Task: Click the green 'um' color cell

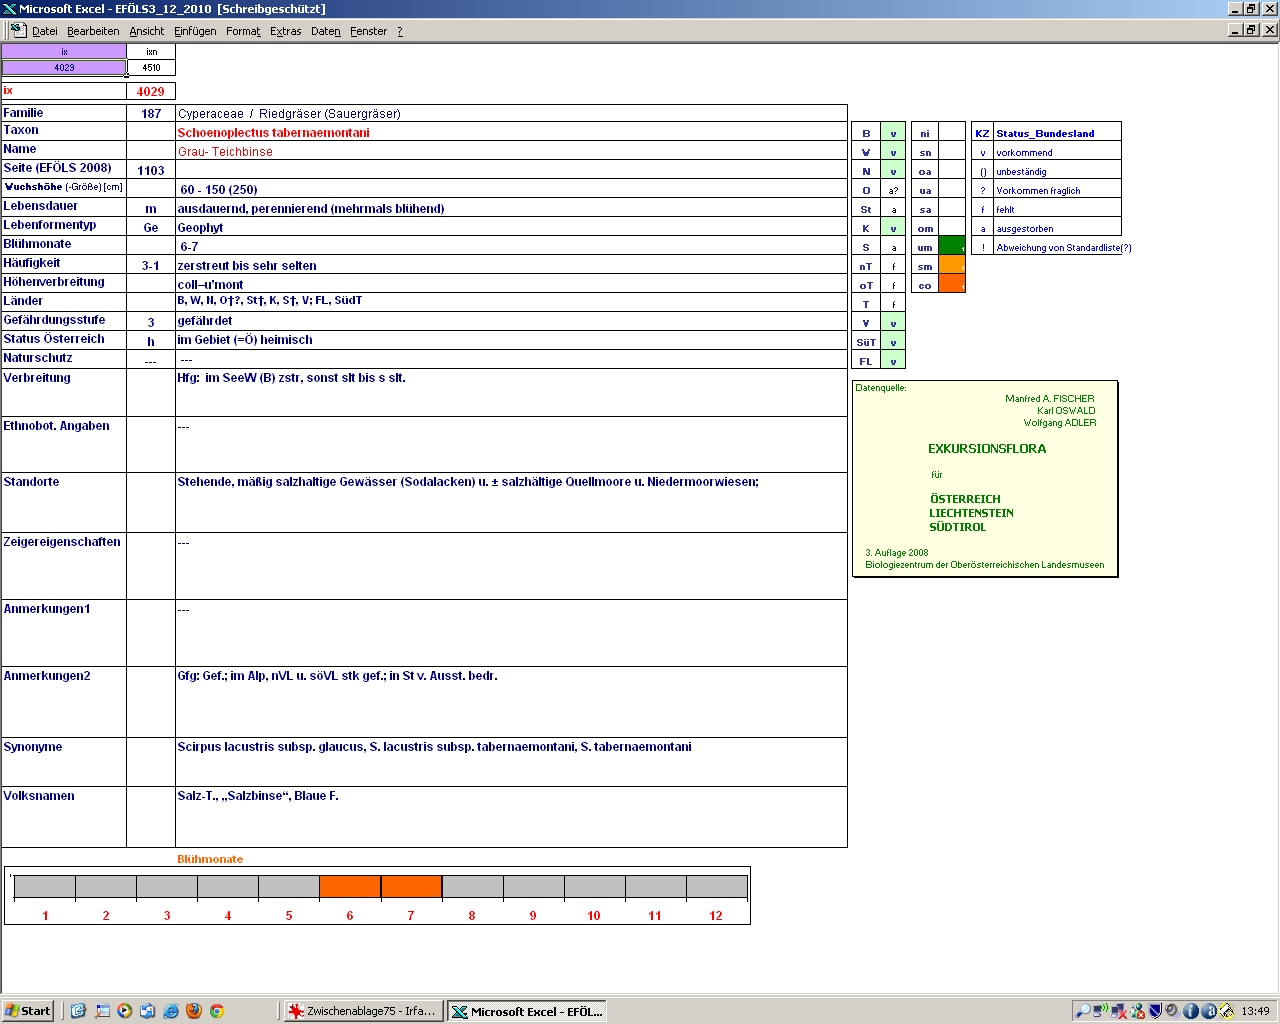Action: (x=952, y=246)
